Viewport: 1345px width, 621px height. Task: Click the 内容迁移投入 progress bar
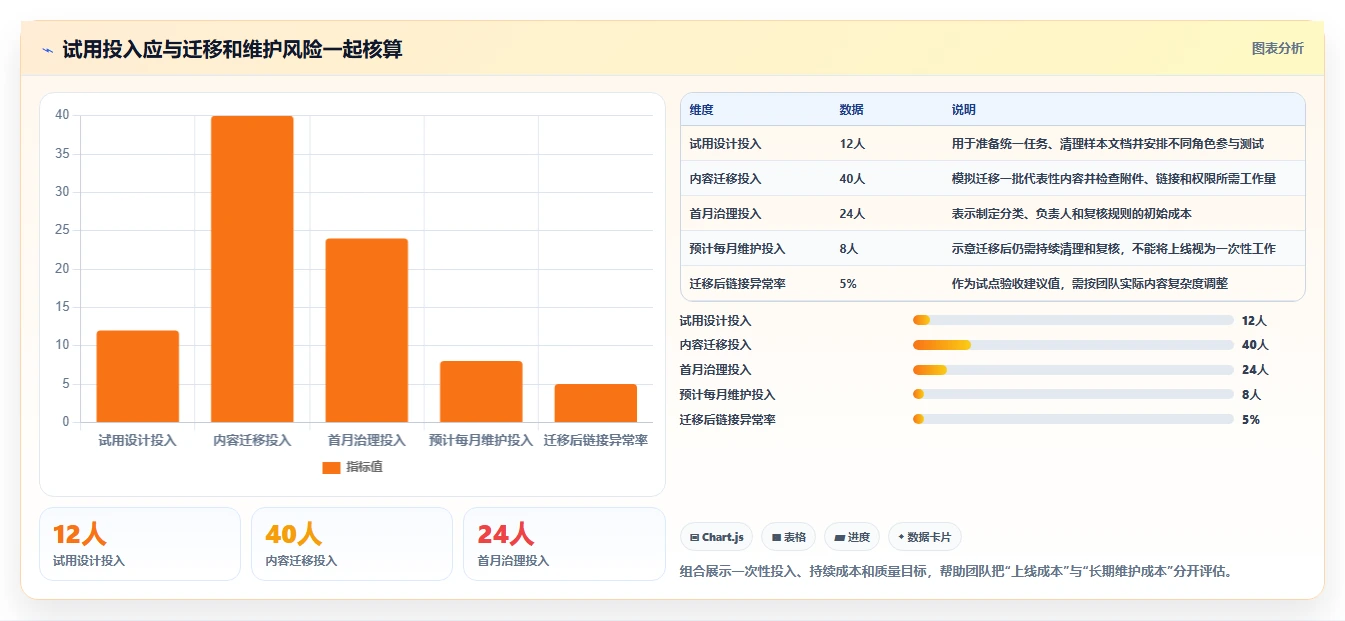[x=1073, y=345]
